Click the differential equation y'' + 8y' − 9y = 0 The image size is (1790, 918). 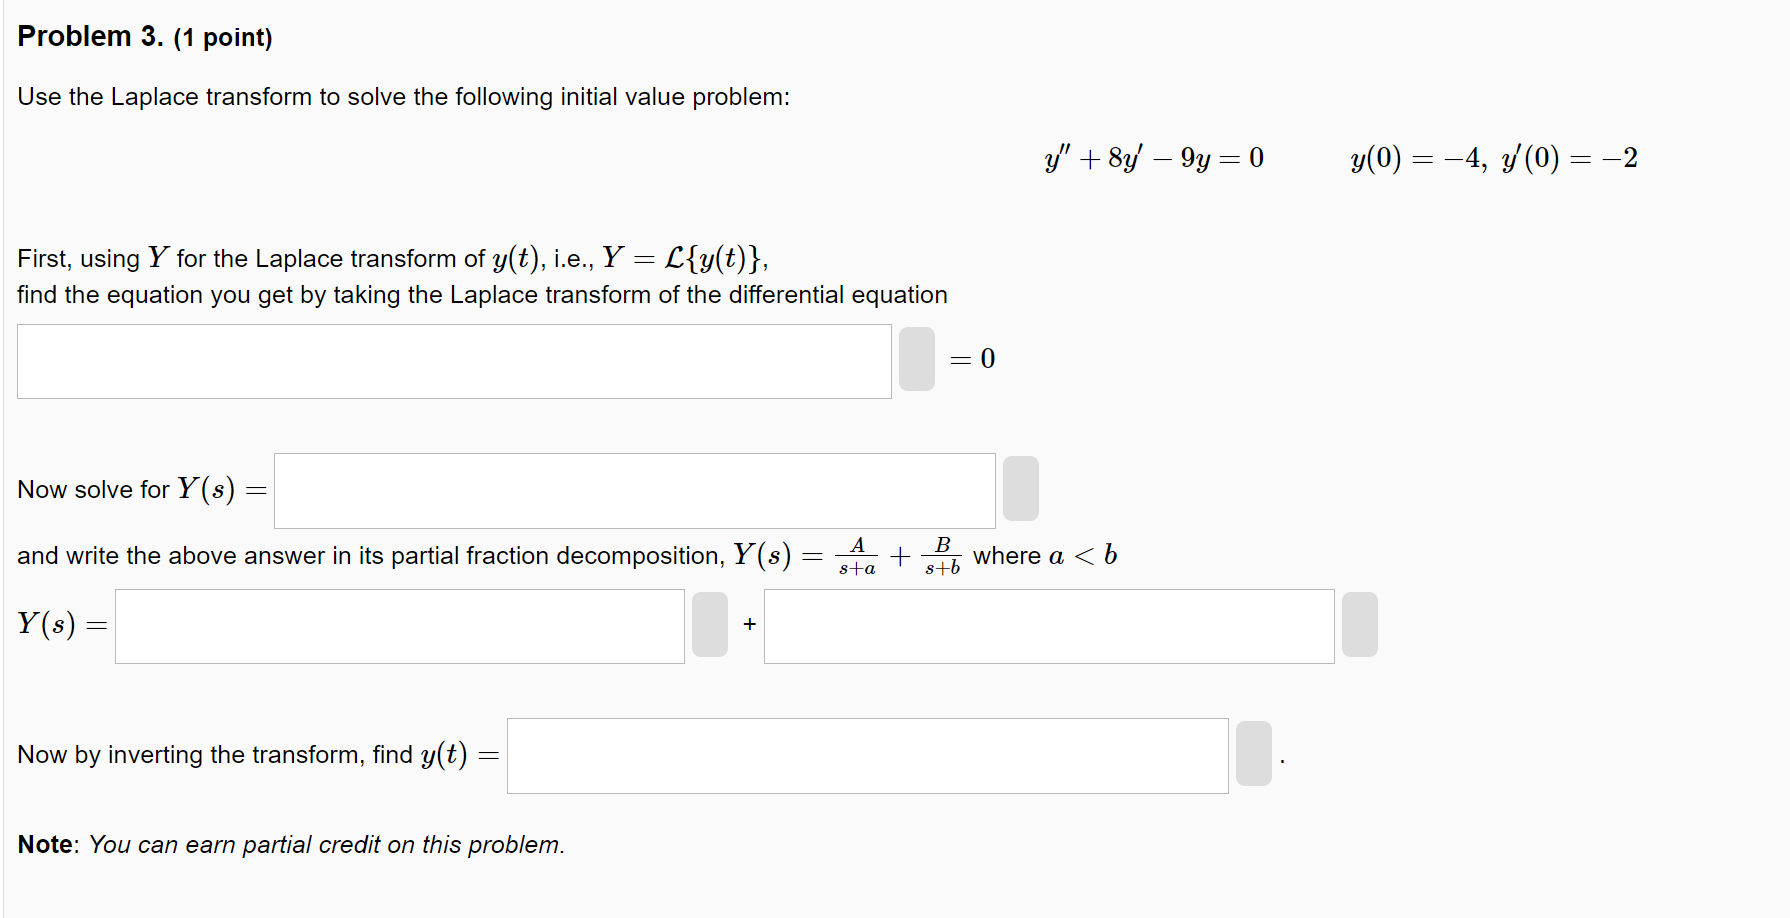click(x=1154, y=158)
